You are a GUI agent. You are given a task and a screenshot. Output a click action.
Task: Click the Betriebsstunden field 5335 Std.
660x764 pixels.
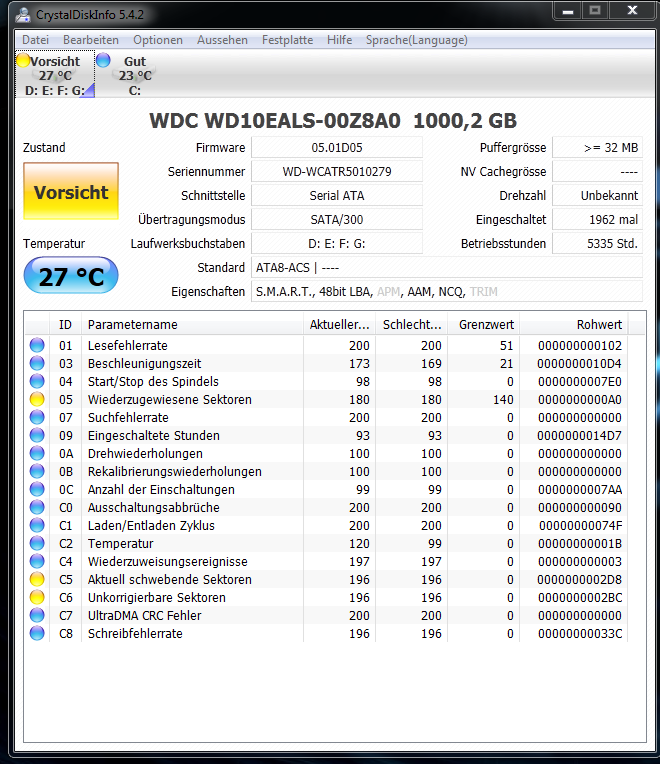point(597,243)
